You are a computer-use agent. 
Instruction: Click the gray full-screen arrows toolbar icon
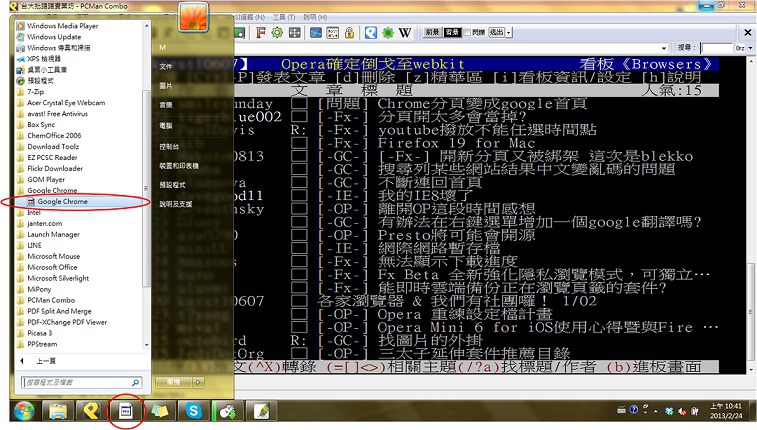294,33
